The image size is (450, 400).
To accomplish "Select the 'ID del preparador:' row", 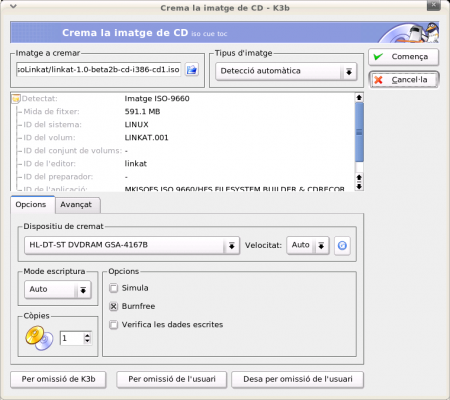I will (x=183, y=177).
